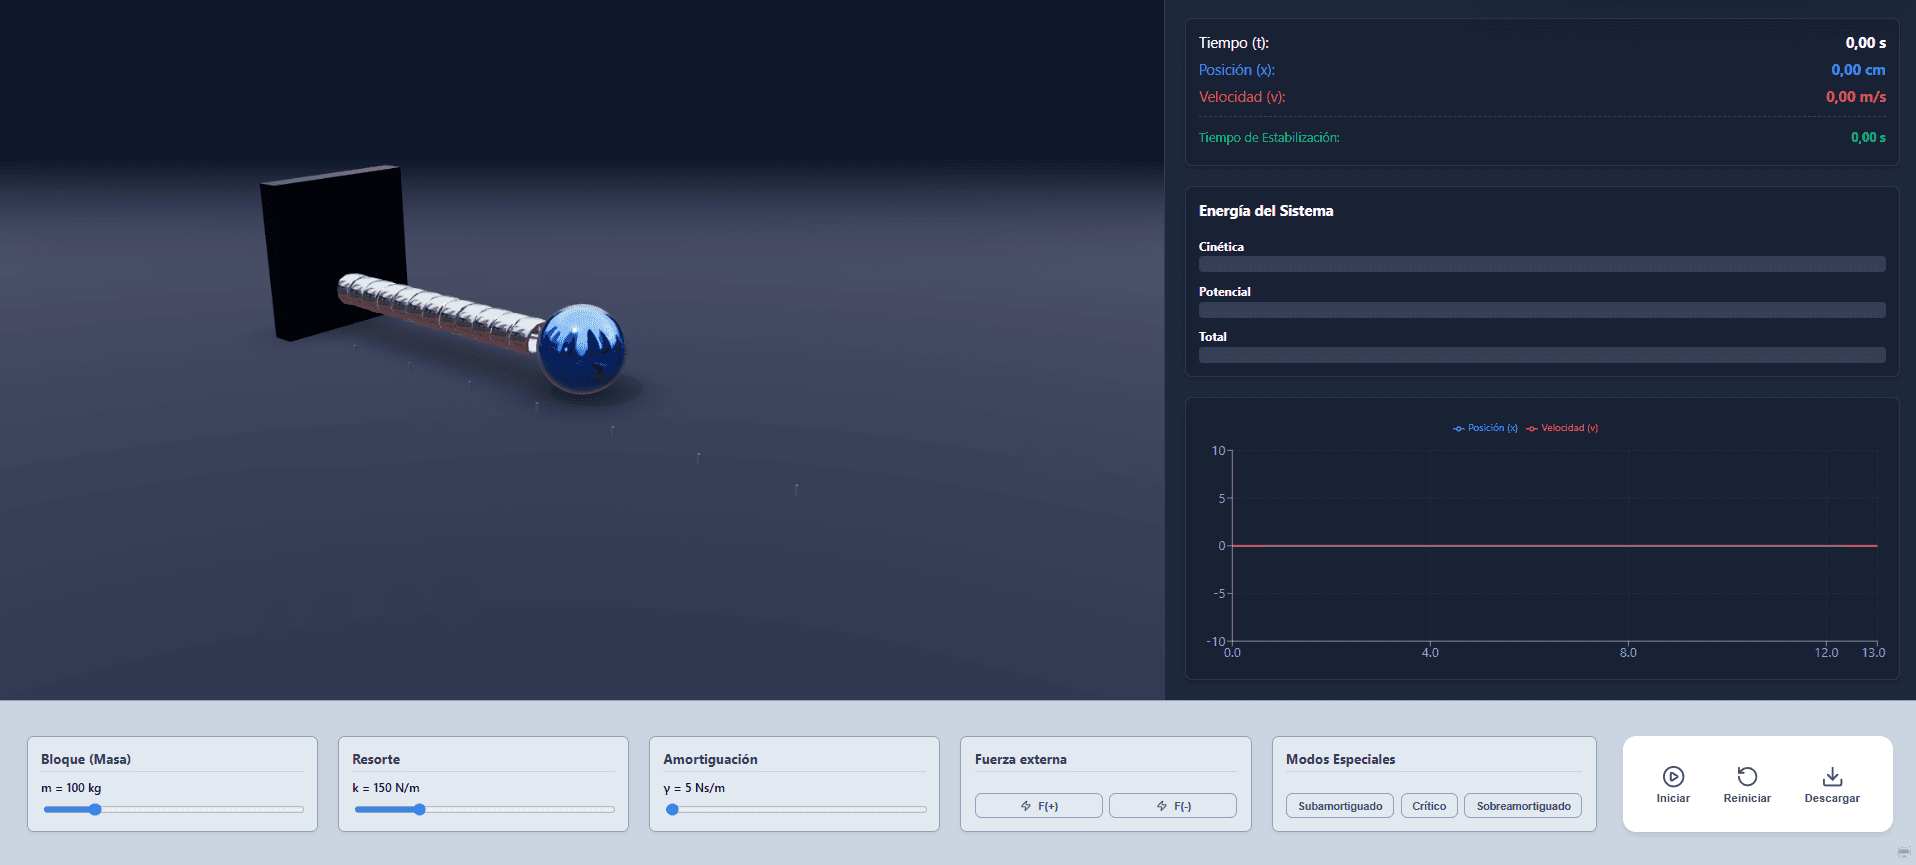Screen dimensions: 1916x865
Task: Click the Bloque (Masa) slider handle
Action: [95, 810]
